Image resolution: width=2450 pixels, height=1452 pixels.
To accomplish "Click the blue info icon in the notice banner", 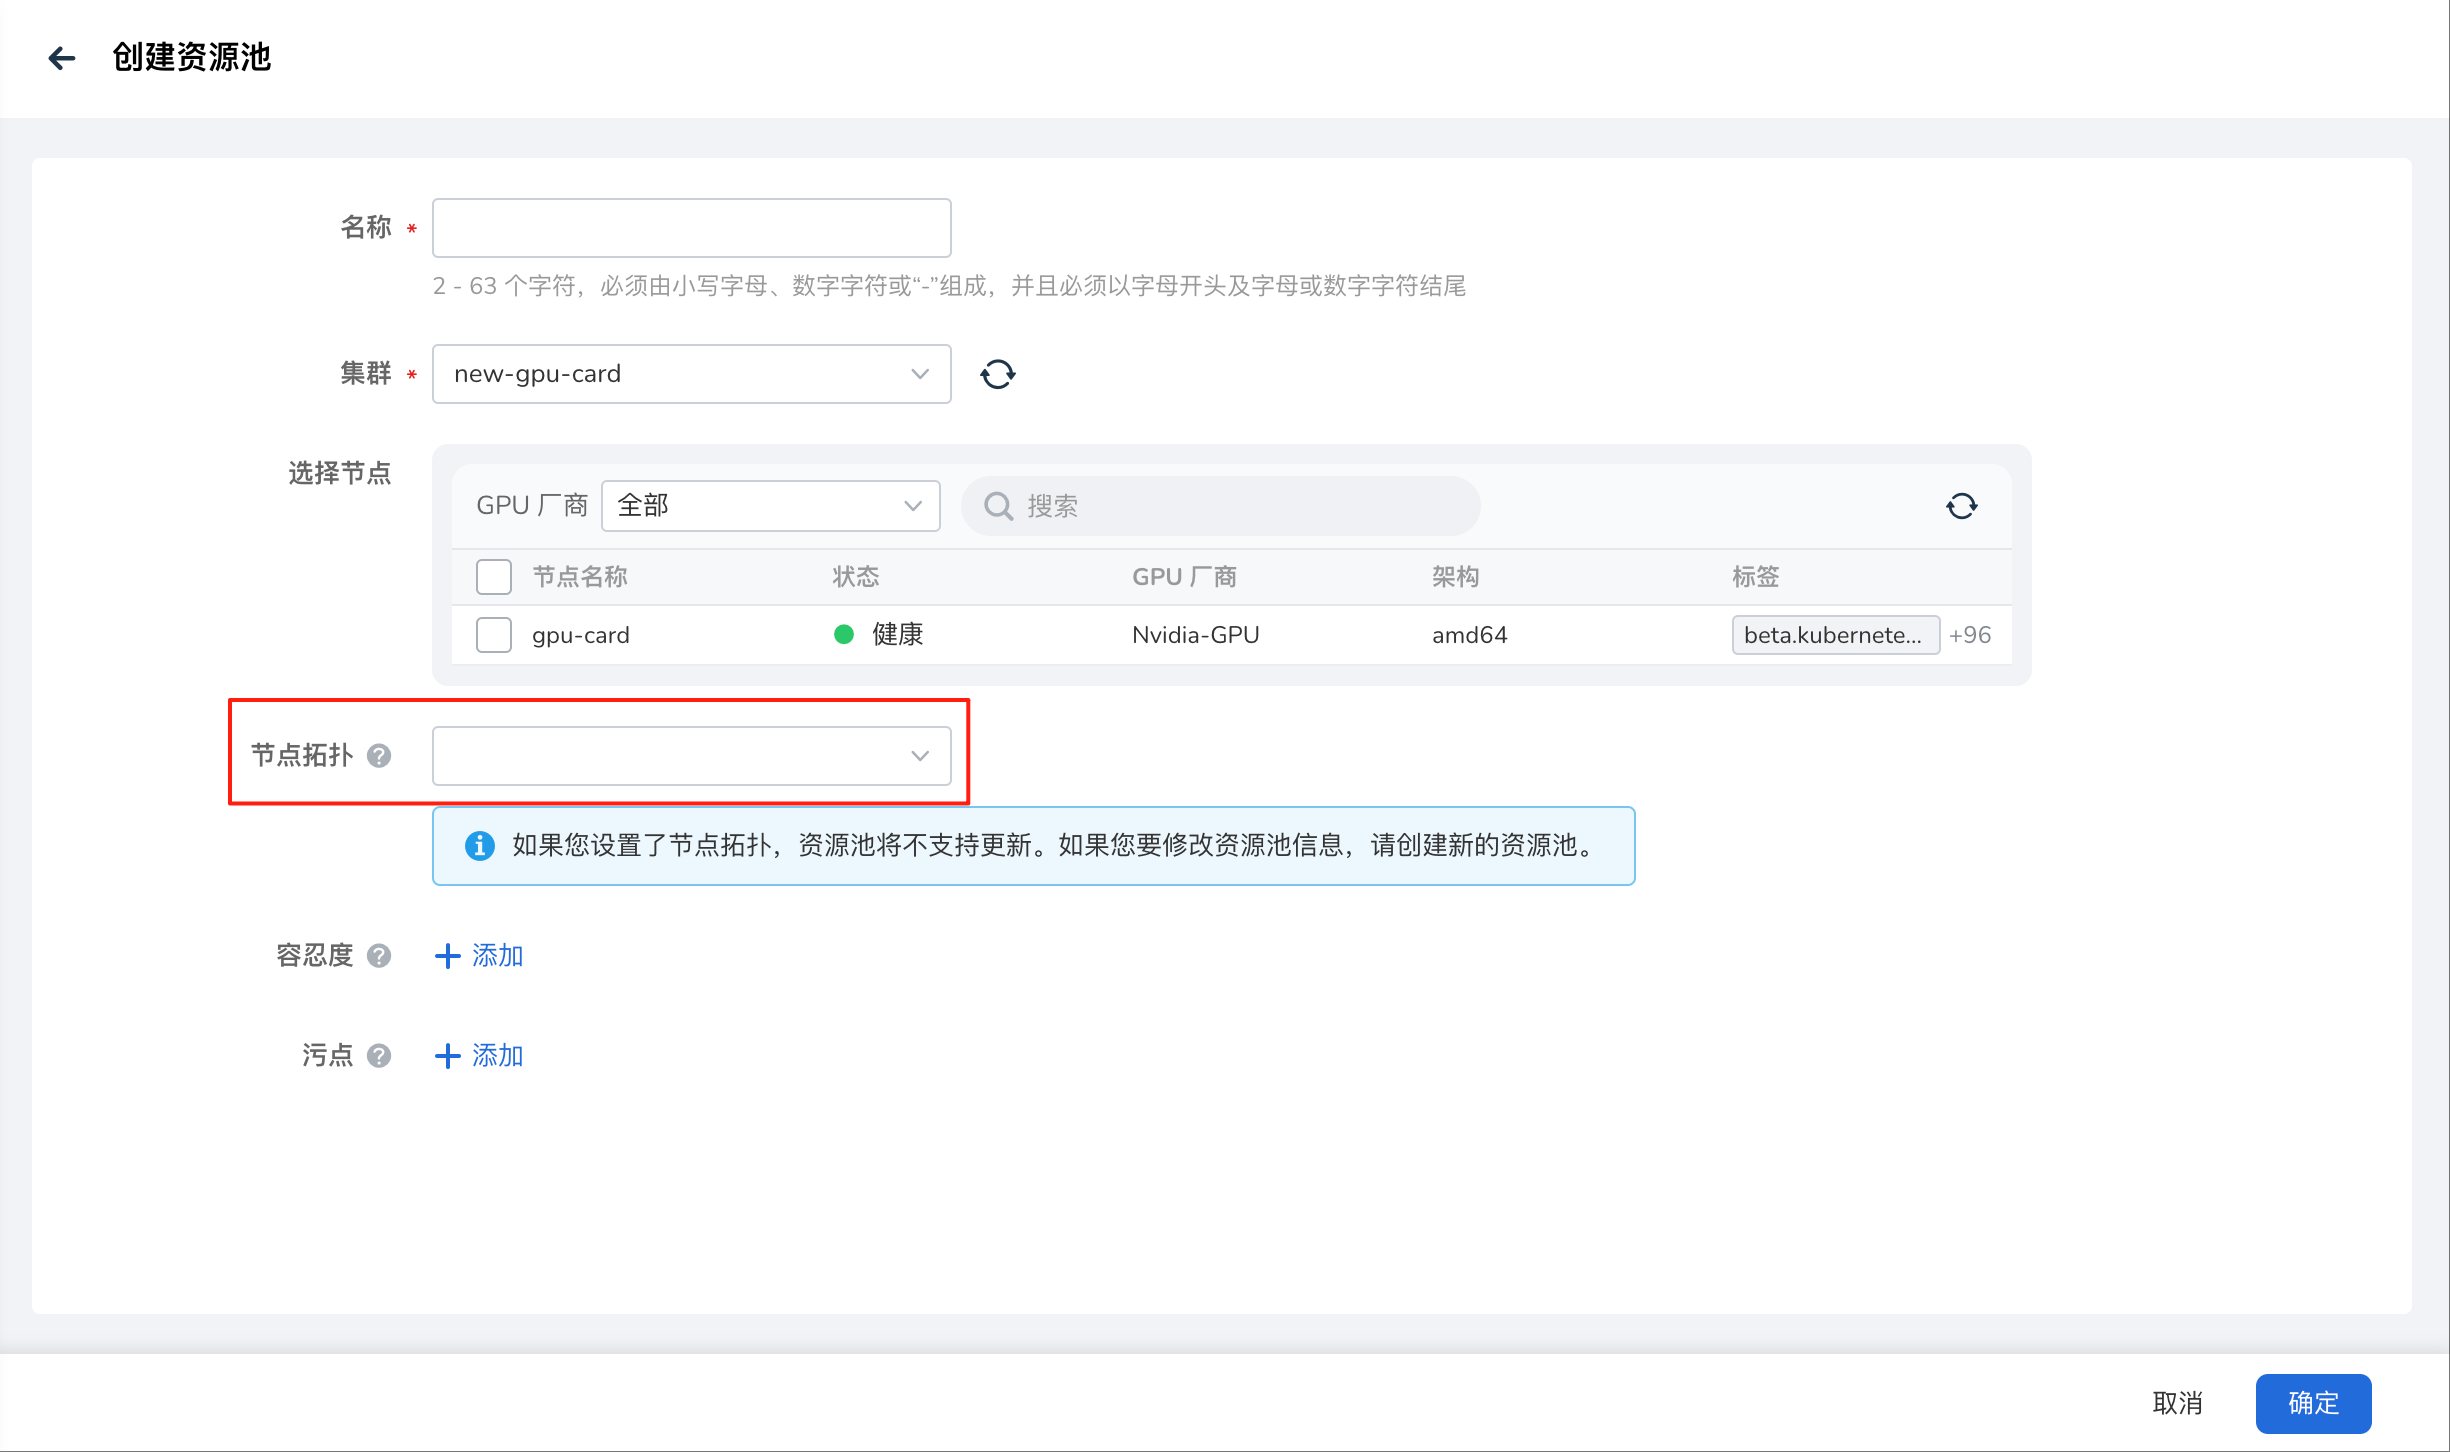I will (480, 846).
